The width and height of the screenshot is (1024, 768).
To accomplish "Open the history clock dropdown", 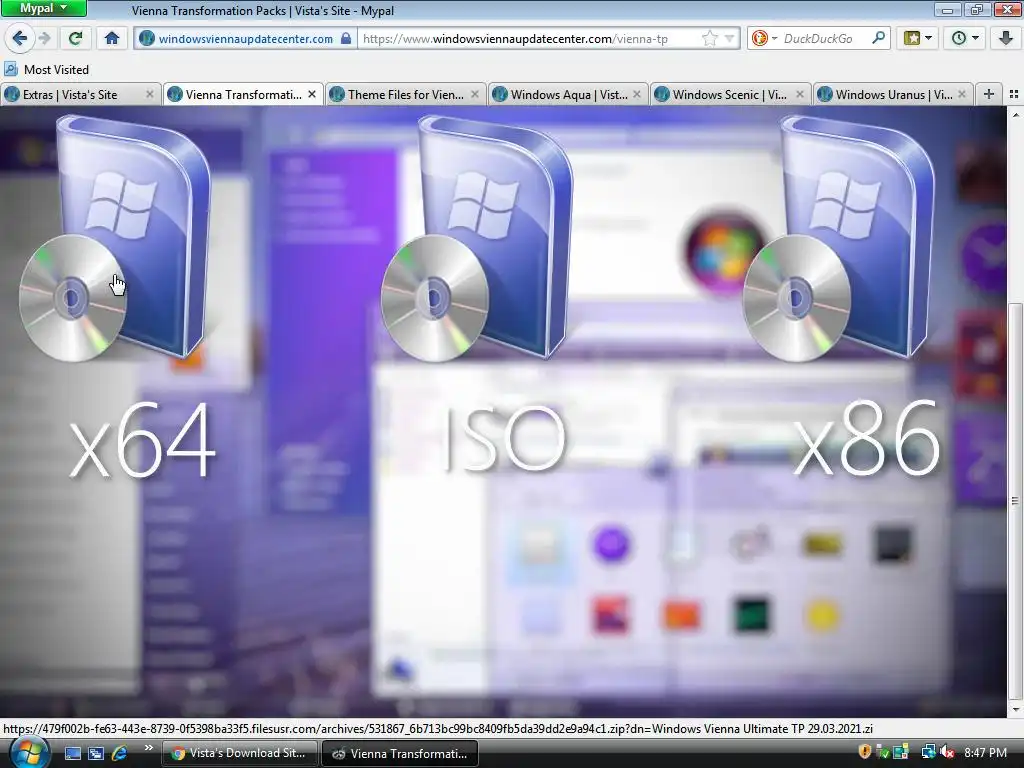I will [x=965, y=39].
